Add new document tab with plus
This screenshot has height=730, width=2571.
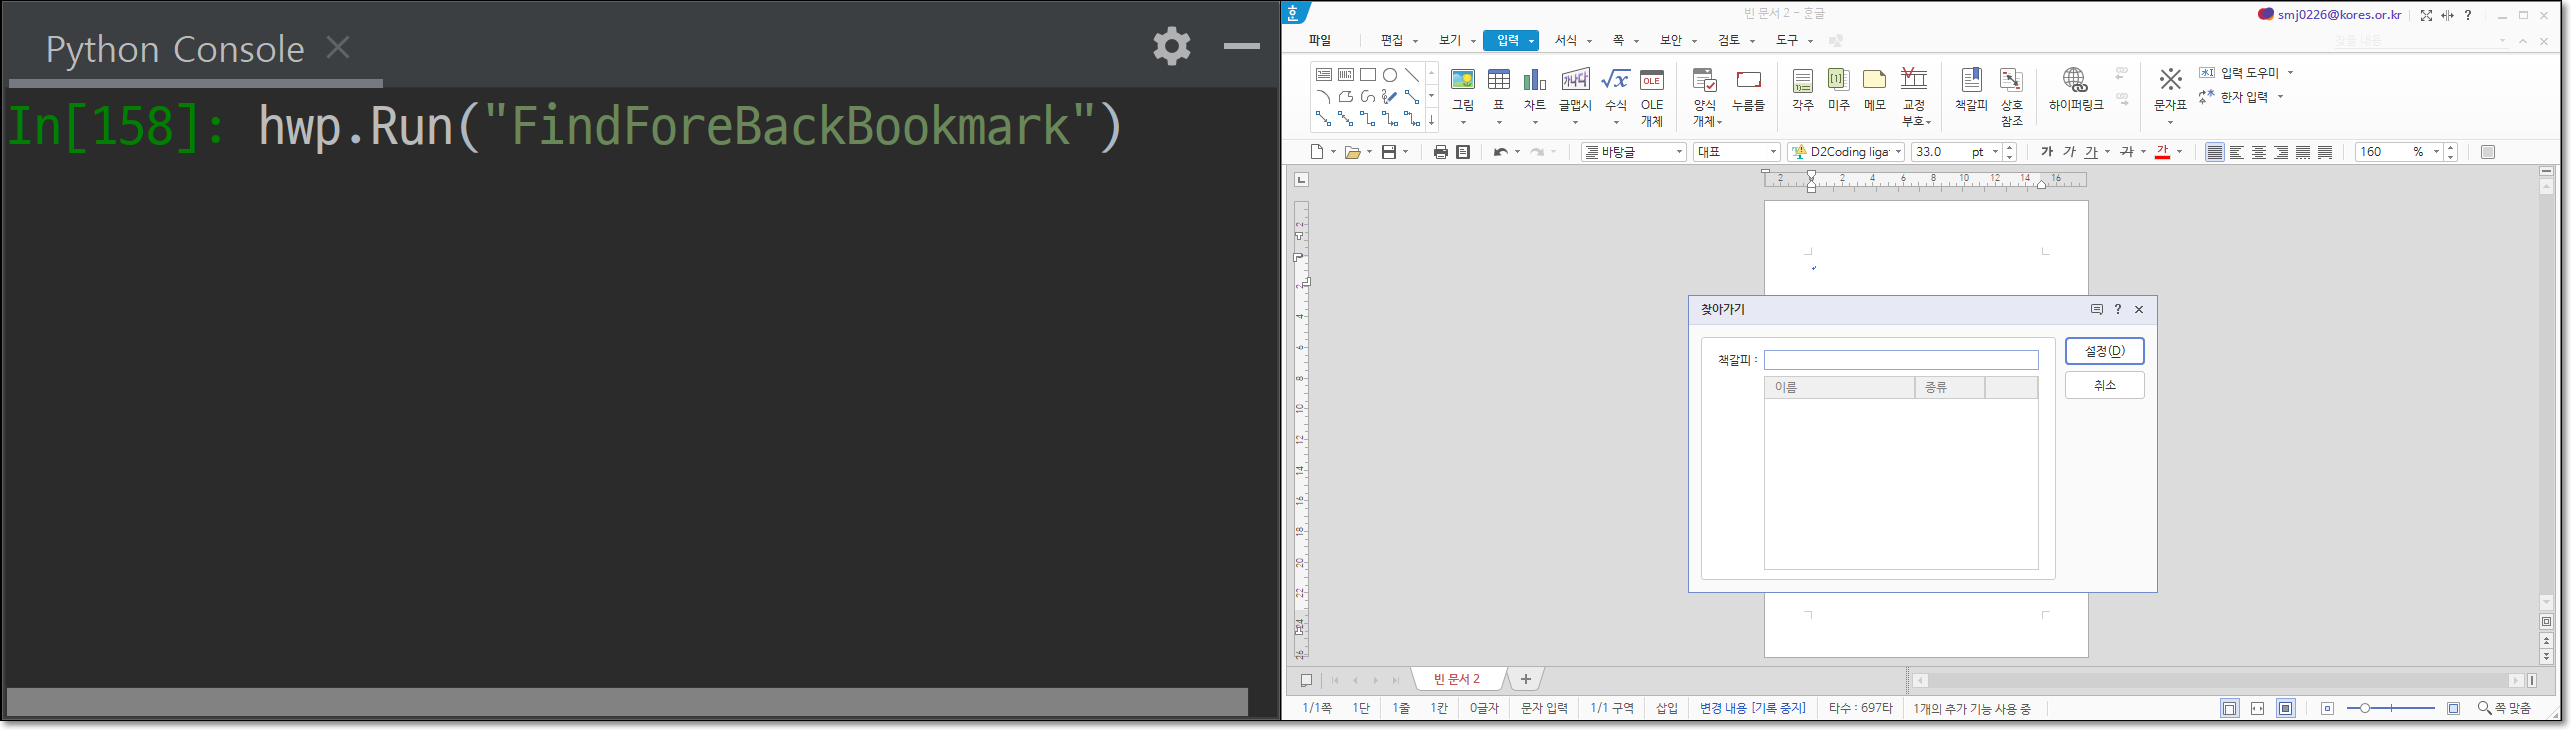1525,679
